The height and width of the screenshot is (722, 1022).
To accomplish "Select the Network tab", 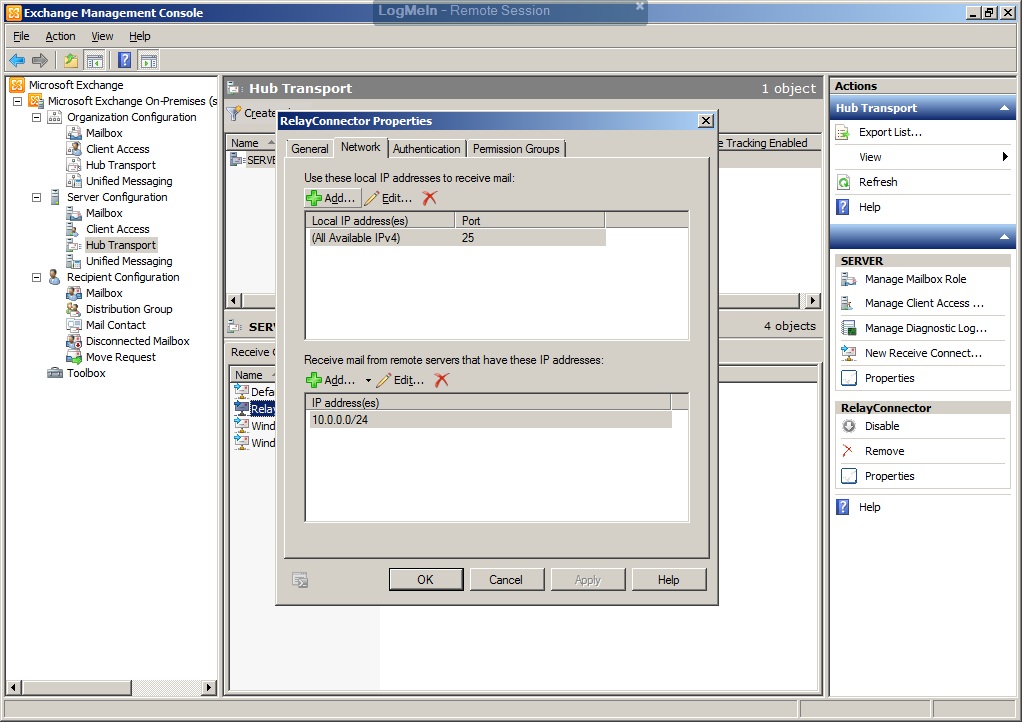I will [x=360, y=147].
